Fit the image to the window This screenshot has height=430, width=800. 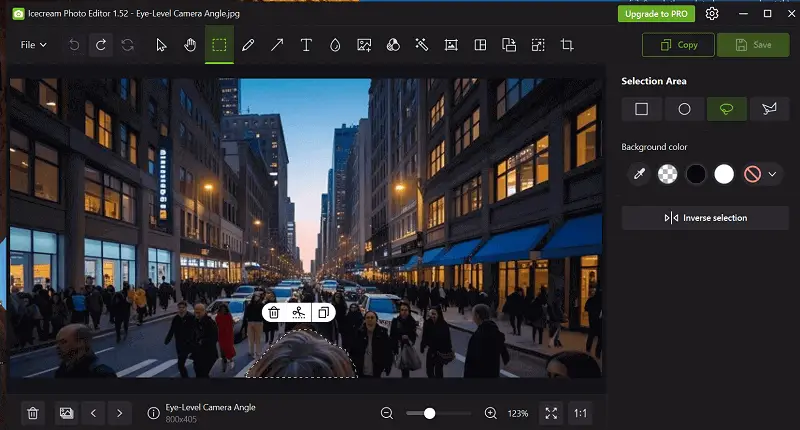pos(551,413)
